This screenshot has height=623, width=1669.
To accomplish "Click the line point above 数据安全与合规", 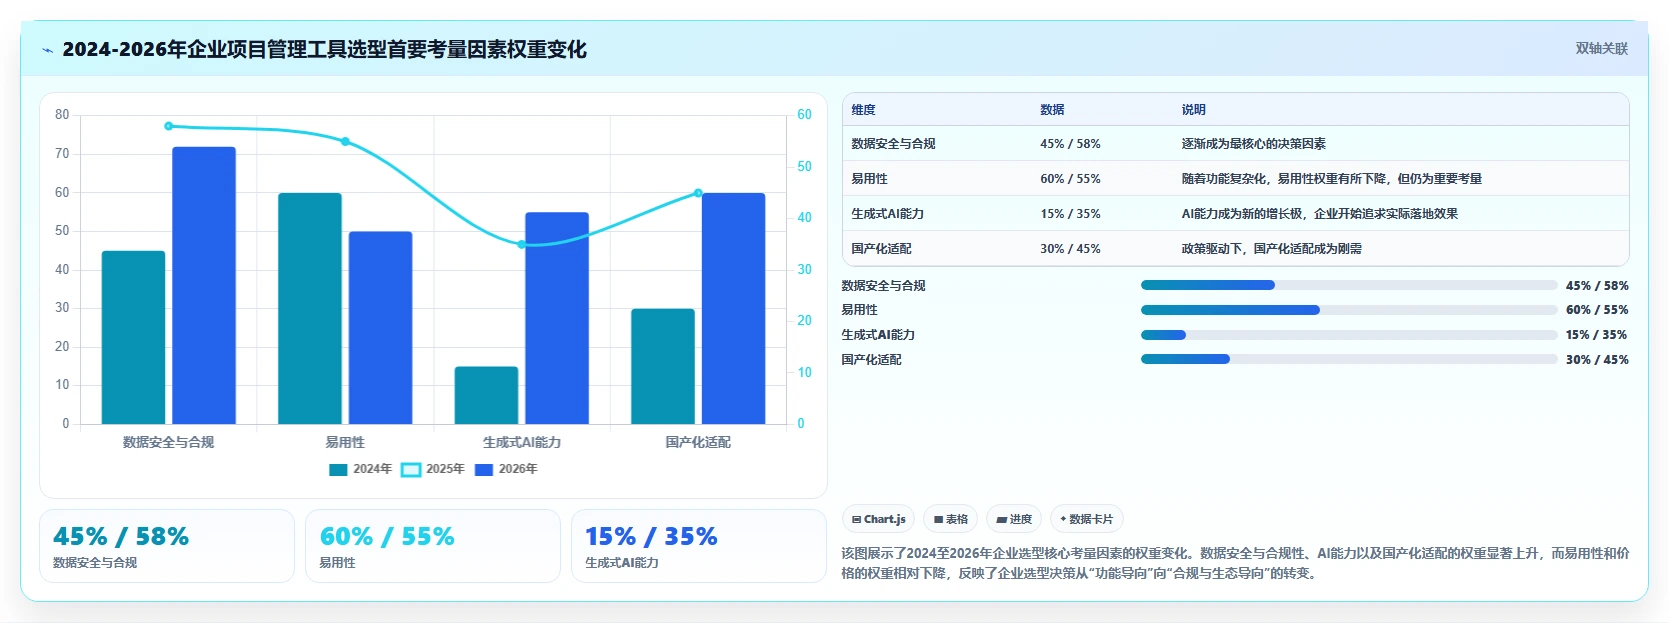I will 168,126.
